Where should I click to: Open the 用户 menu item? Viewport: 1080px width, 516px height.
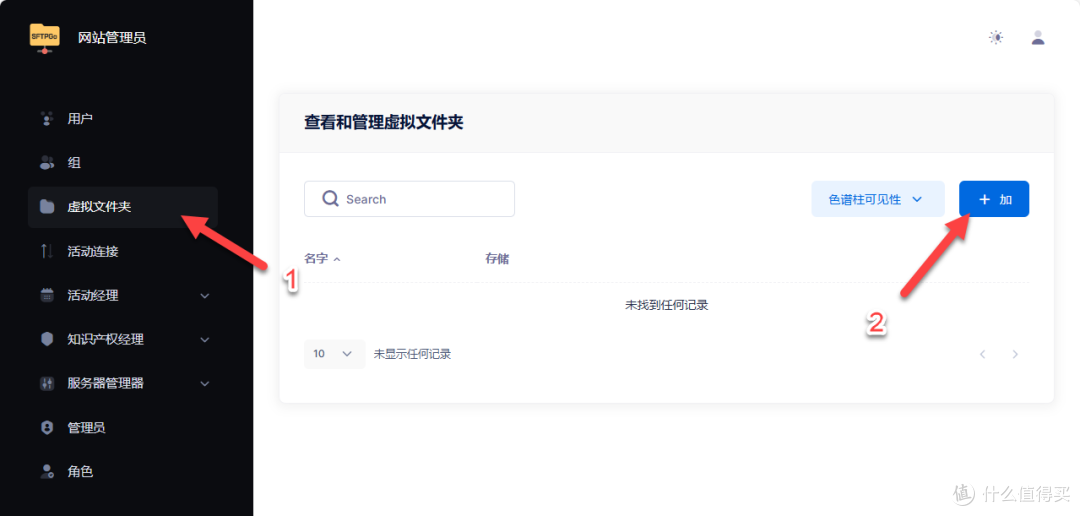(123, 118)
